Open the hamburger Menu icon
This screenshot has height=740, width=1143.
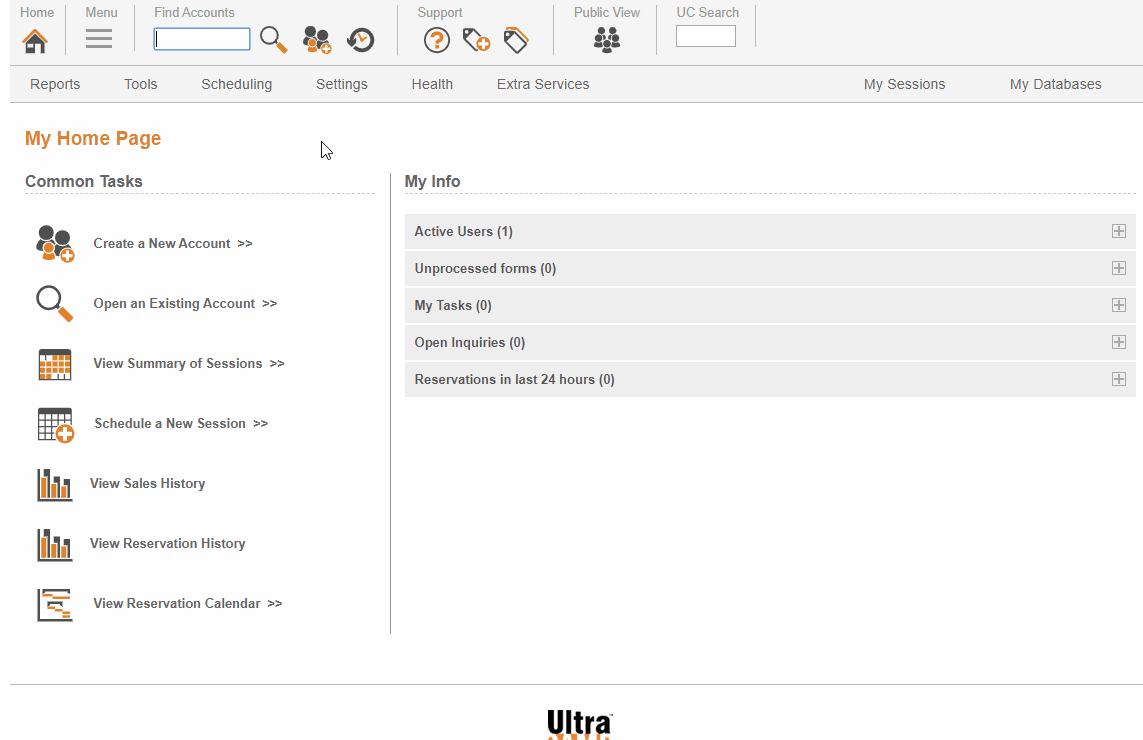(x=98, y=39)
